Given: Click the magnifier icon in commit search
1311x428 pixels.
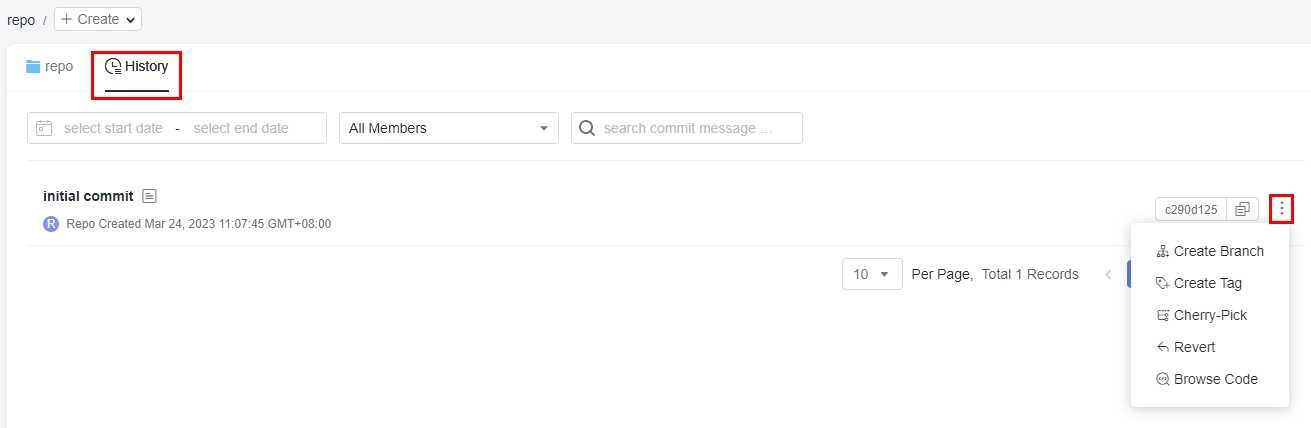Looking at the screenshot, I should [587, 128].
